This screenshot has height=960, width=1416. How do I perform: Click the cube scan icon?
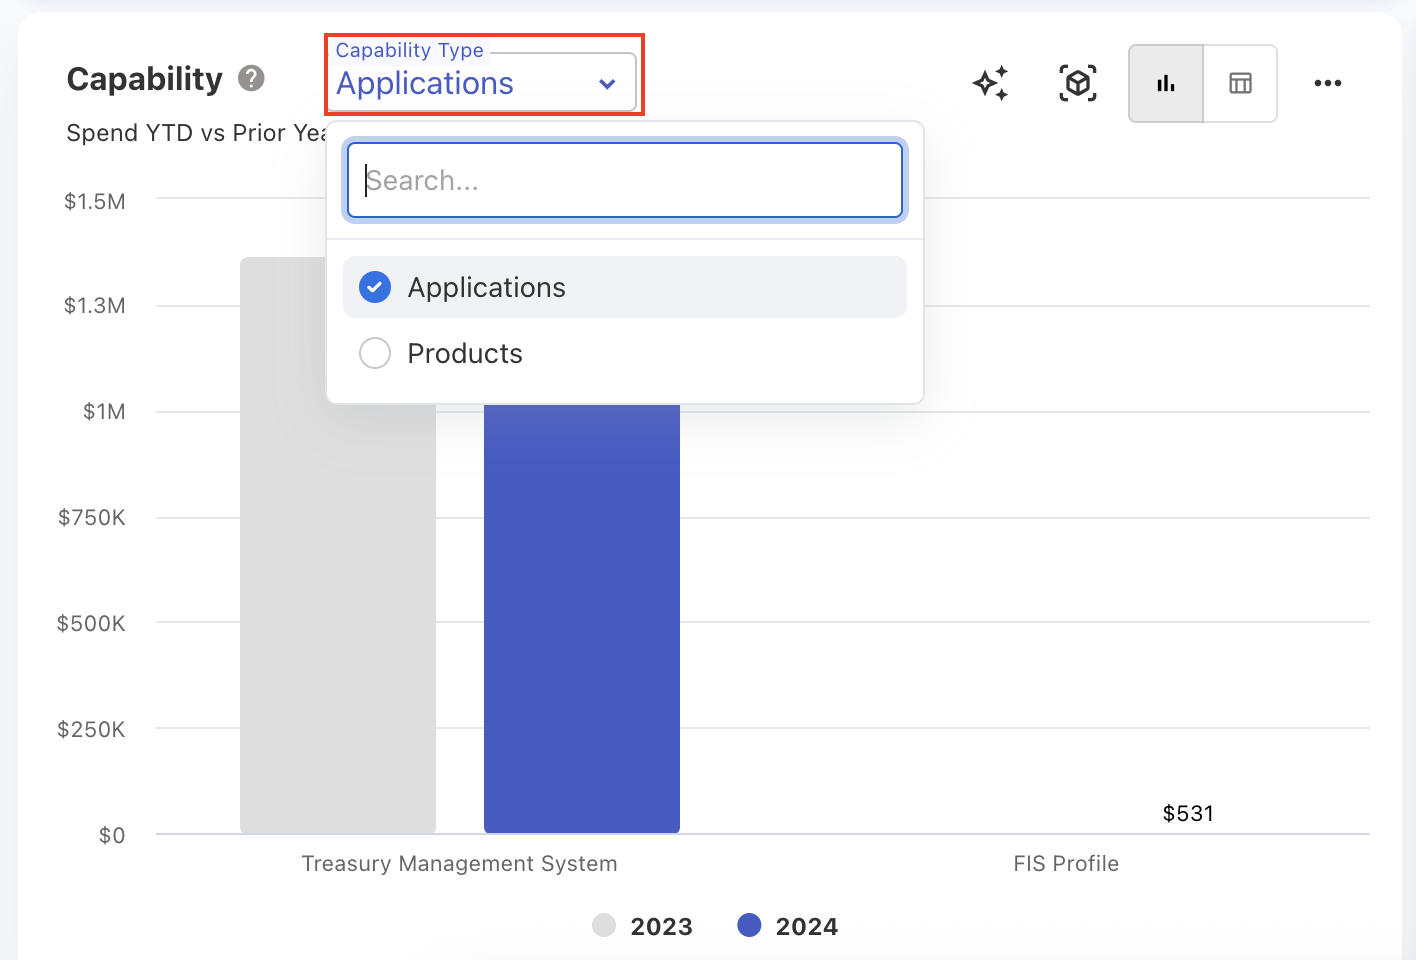pyautogui.click(x=1077, y=83)
